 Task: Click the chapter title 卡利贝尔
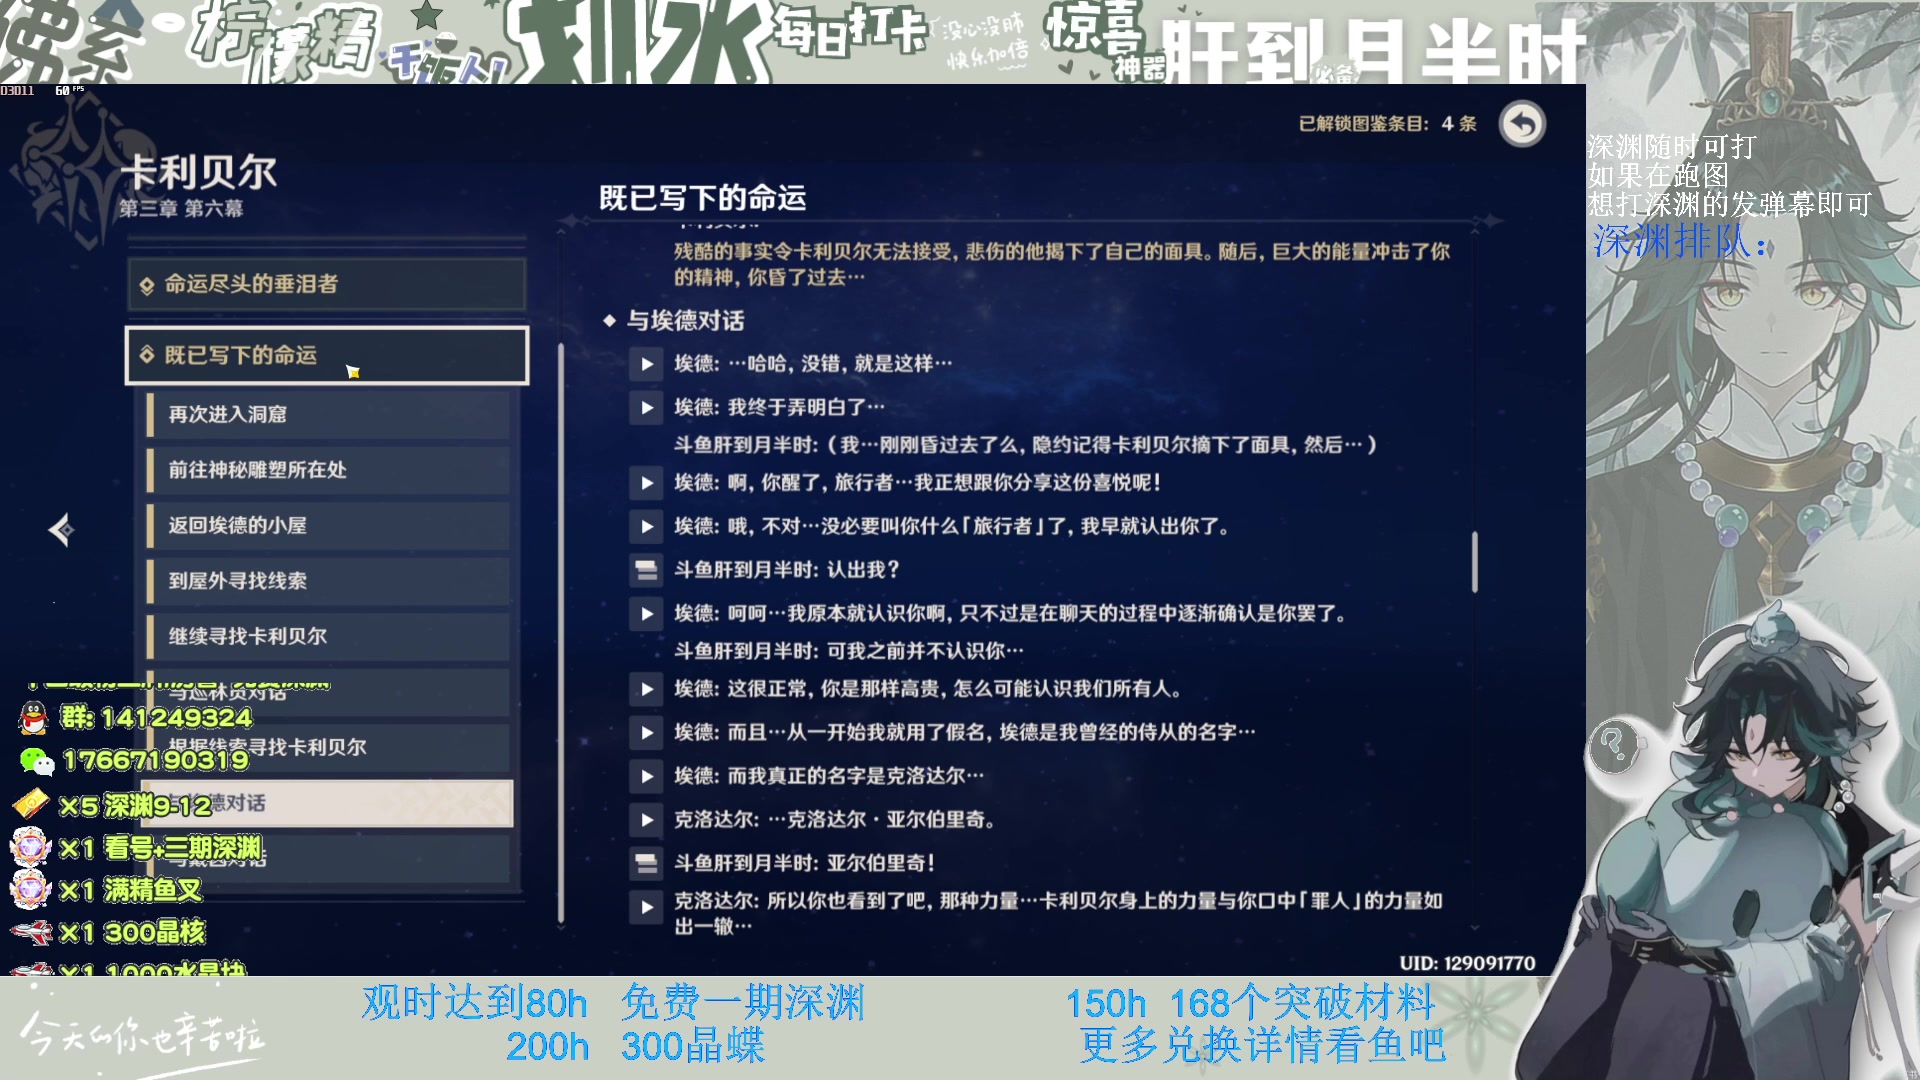[x=199, y=172]
